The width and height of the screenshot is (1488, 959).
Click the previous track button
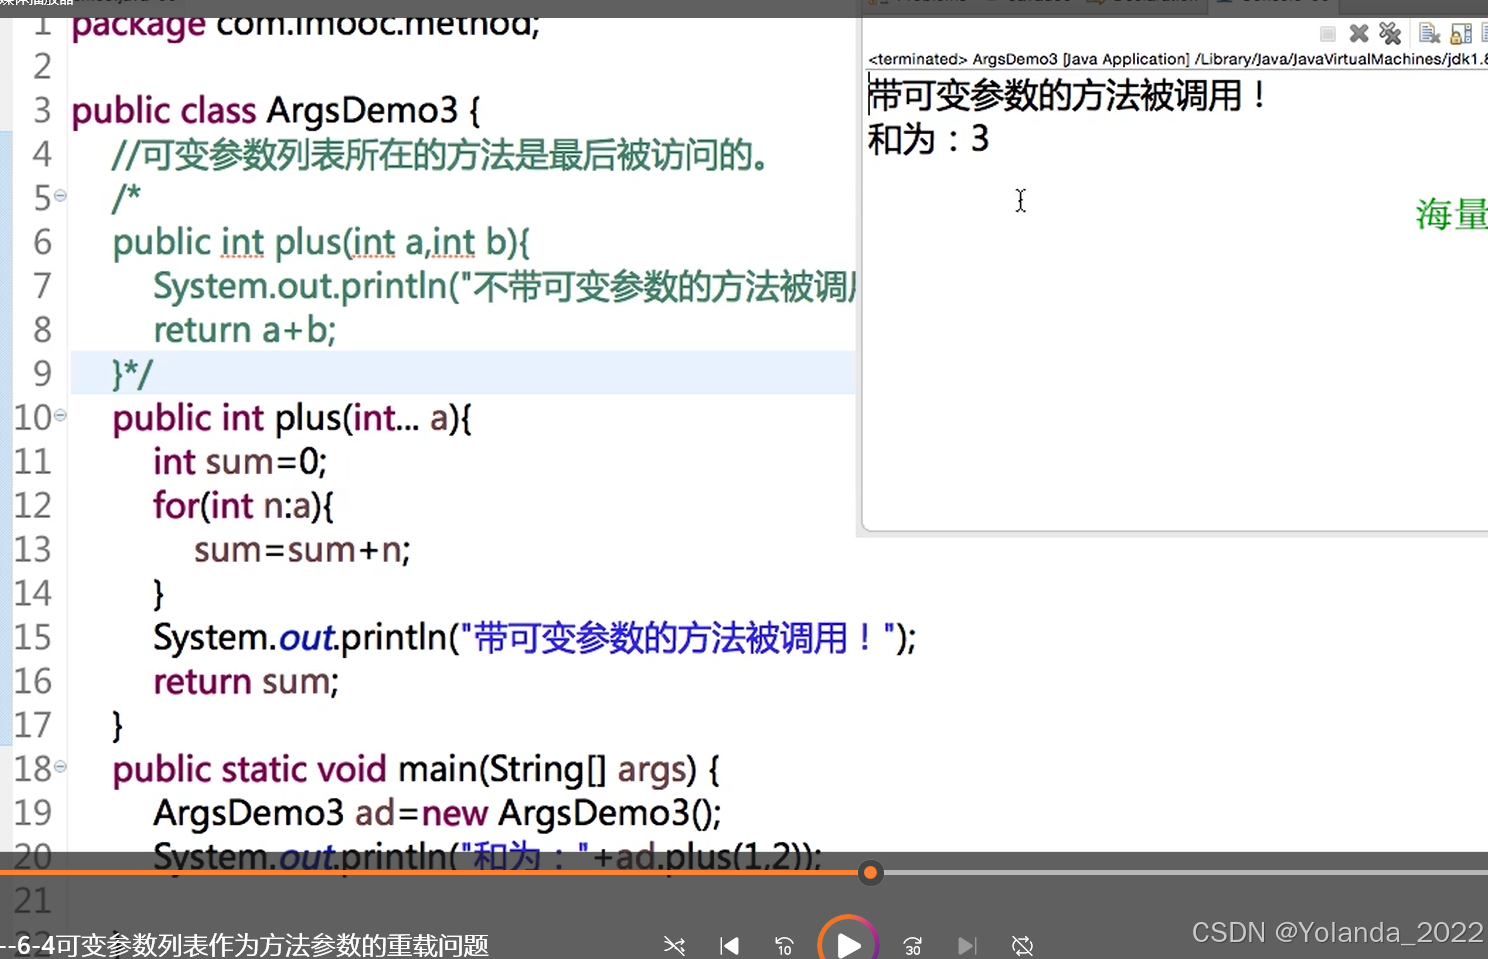pyautogui.click(x=729, y=946)
